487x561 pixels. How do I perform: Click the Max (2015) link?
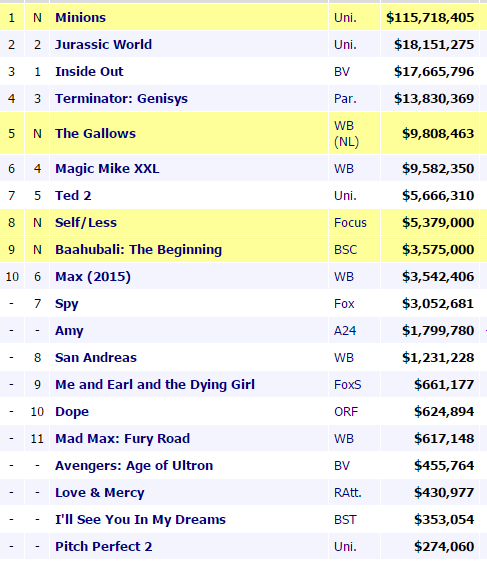[93, 277]
